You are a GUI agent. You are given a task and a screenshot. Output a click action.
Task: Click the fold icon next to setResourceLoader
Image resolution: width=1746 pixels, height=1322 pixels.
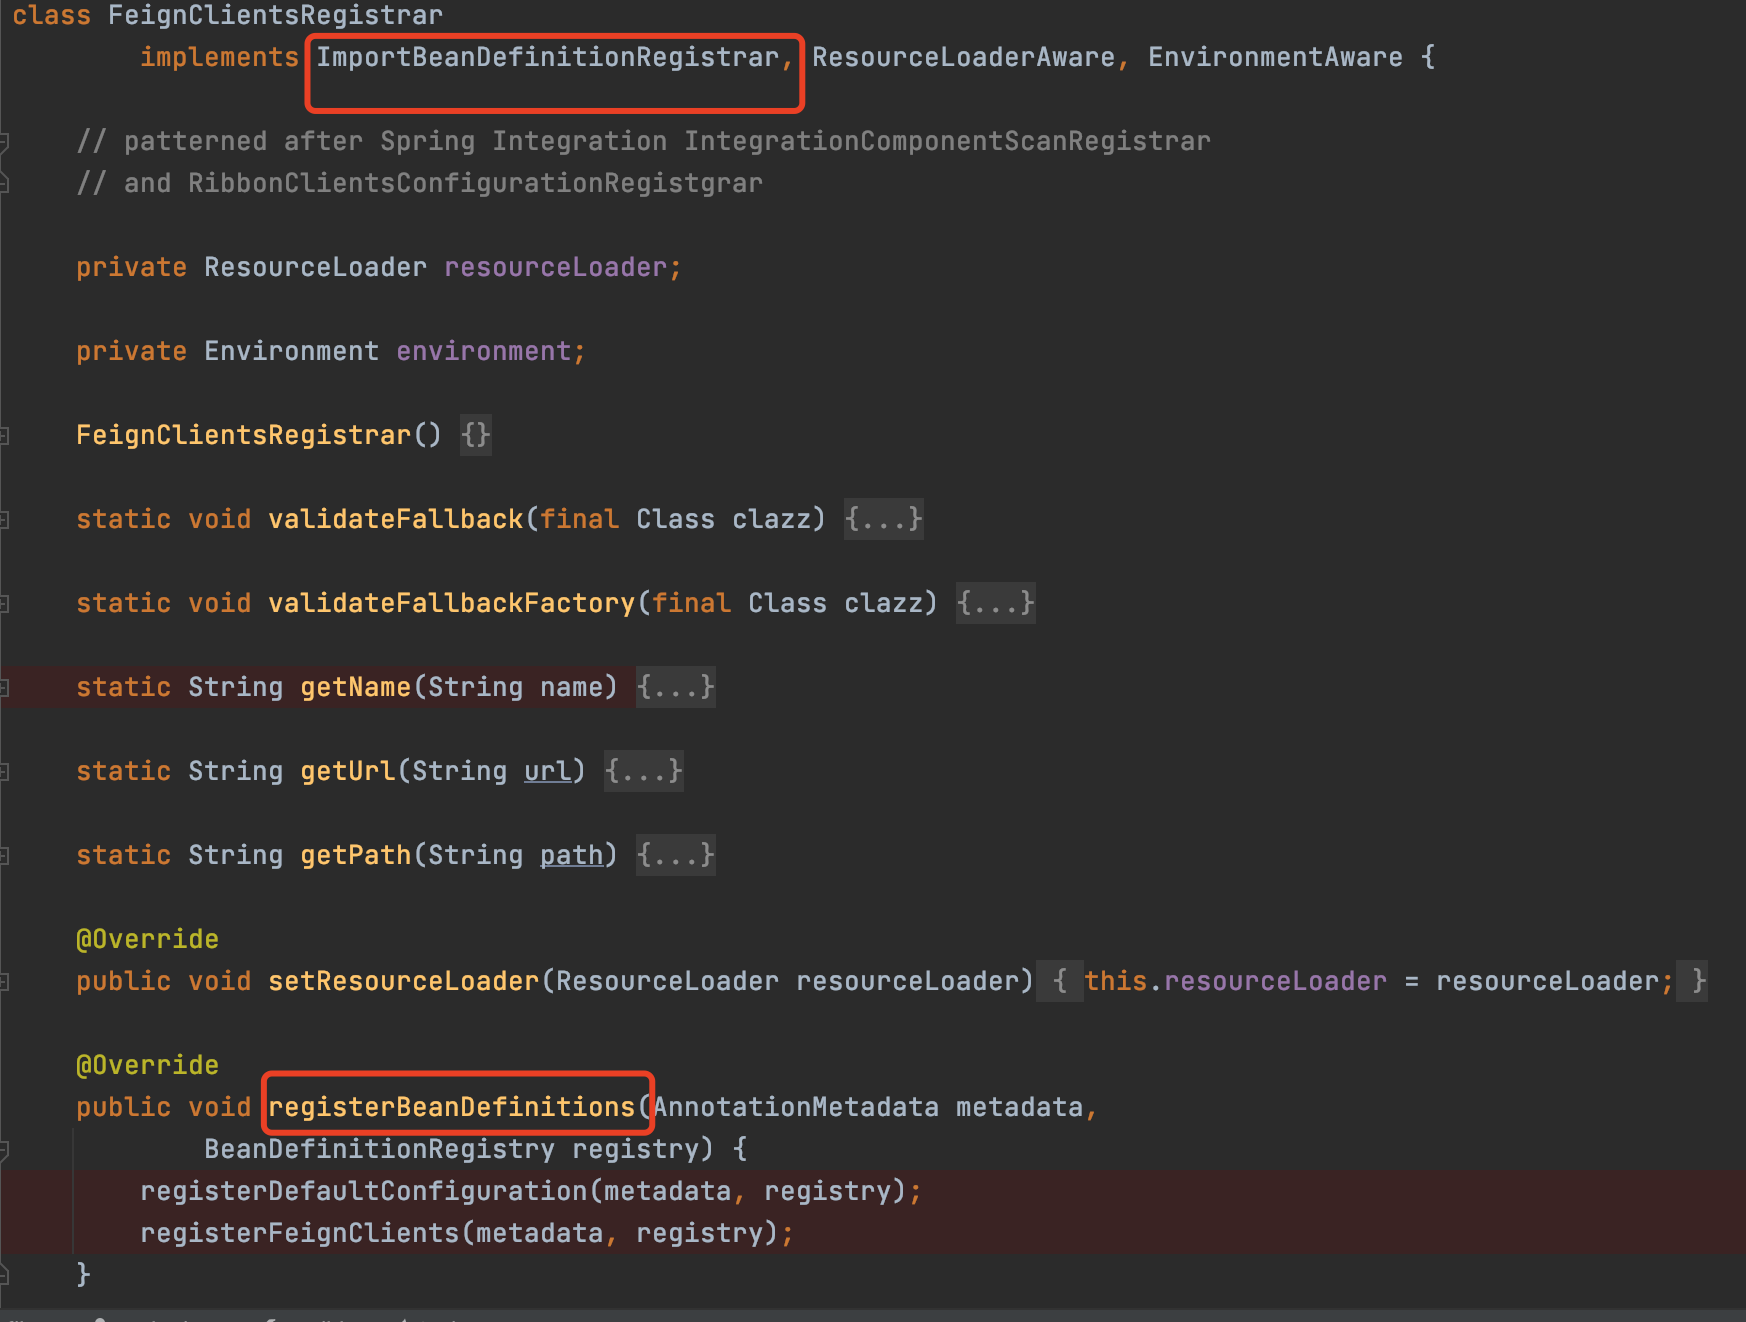(7, 981)
